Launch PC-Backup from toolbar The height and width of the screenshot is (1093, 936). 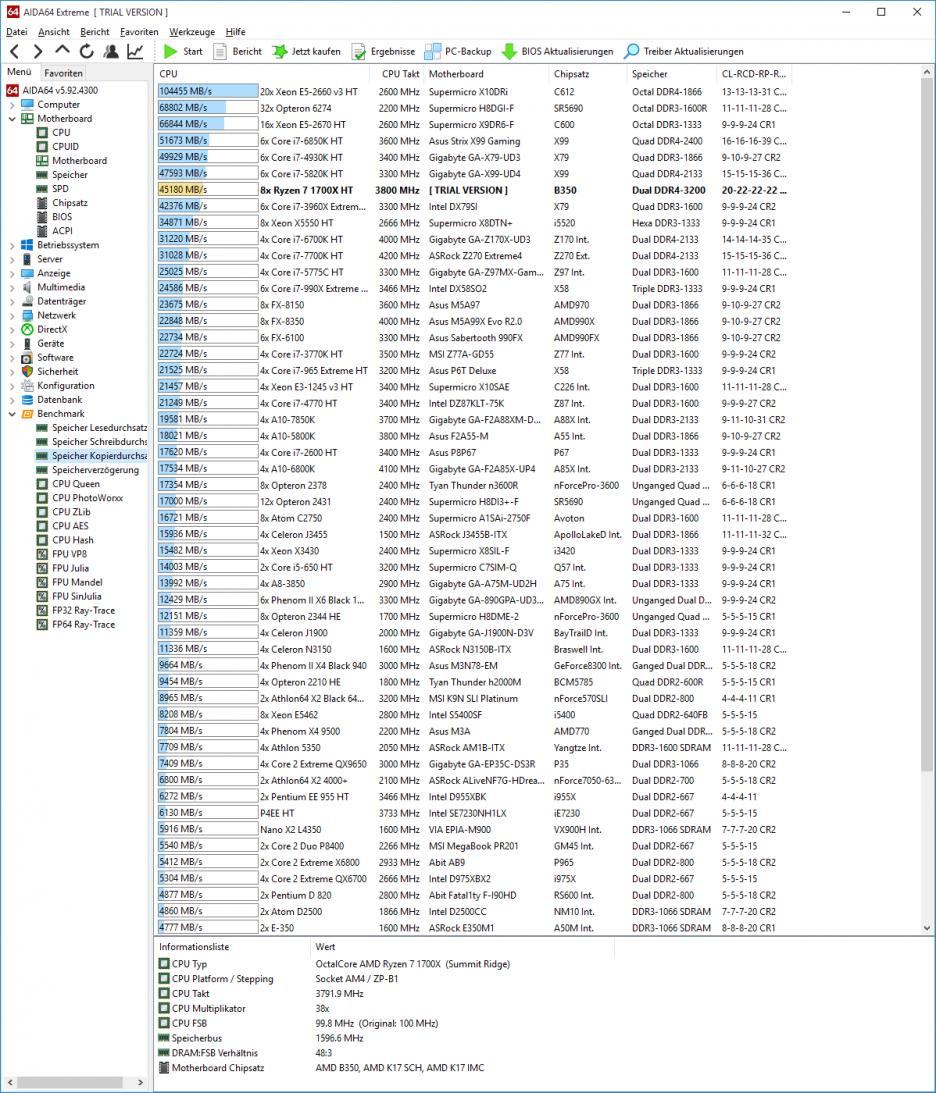coord(458,52)
